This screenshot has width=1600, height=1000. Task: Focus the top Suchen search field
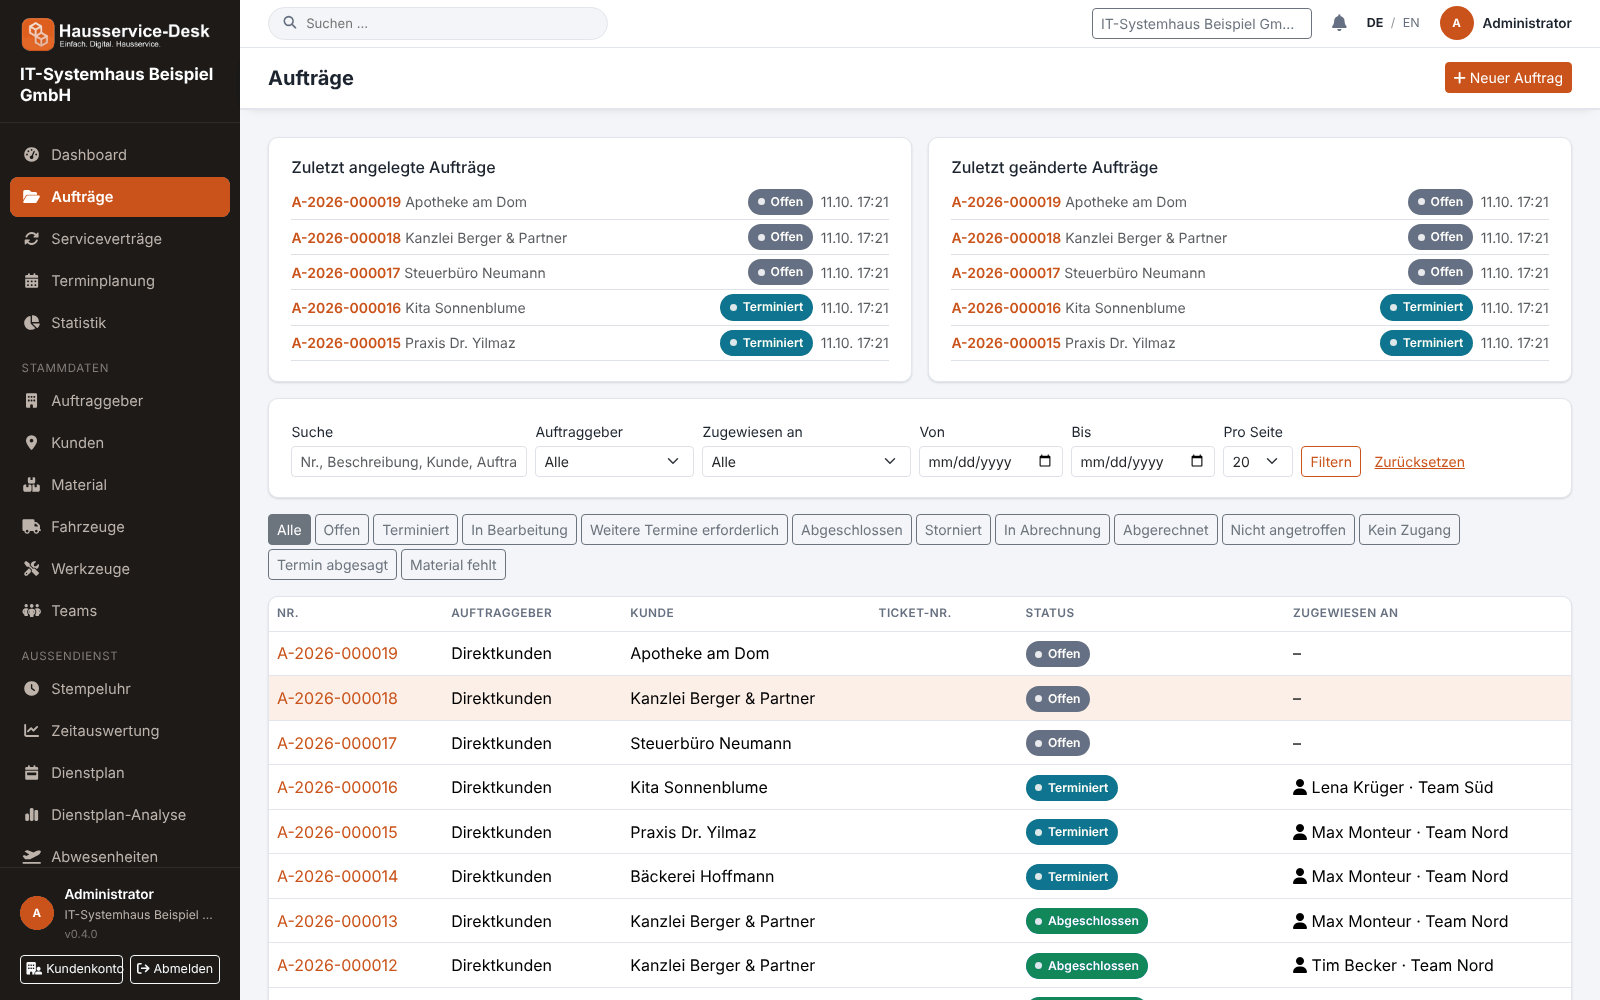pyautogui.click(x=438, y=23)
